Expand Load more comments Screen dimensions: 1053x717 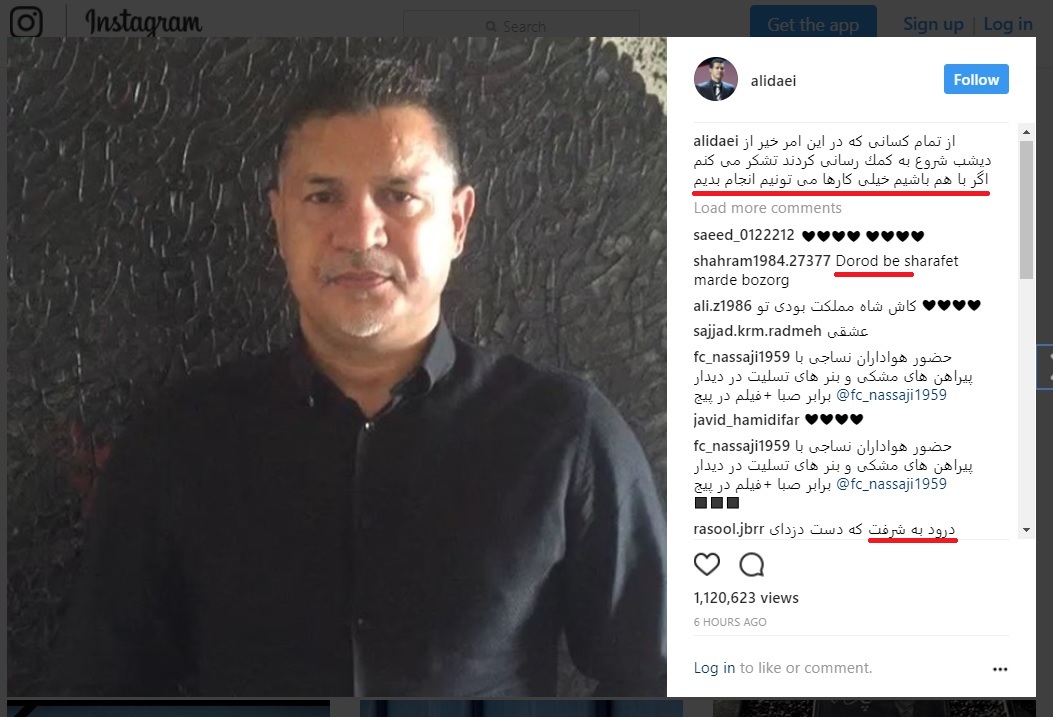[767, 208]
